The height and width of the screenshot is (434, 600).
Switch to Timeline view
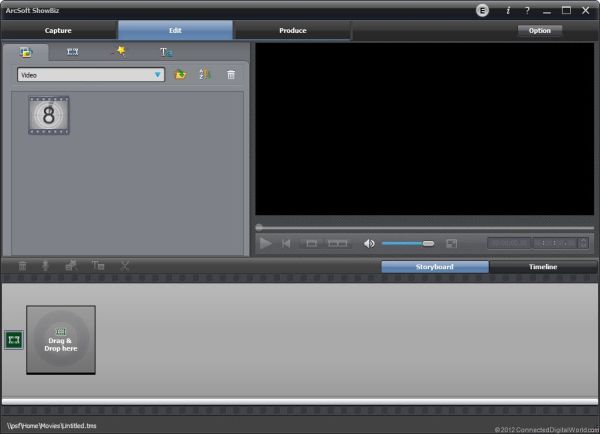[x=543, y=267]
